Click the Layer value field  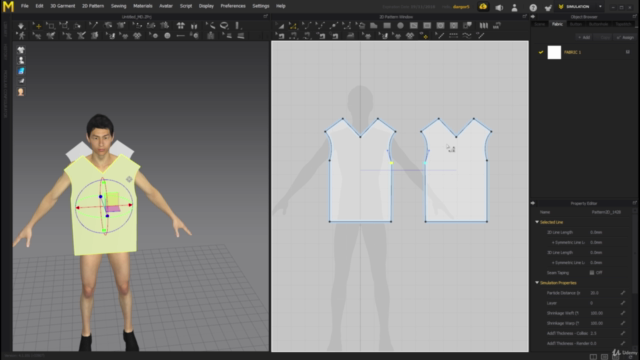coord(603,303)
